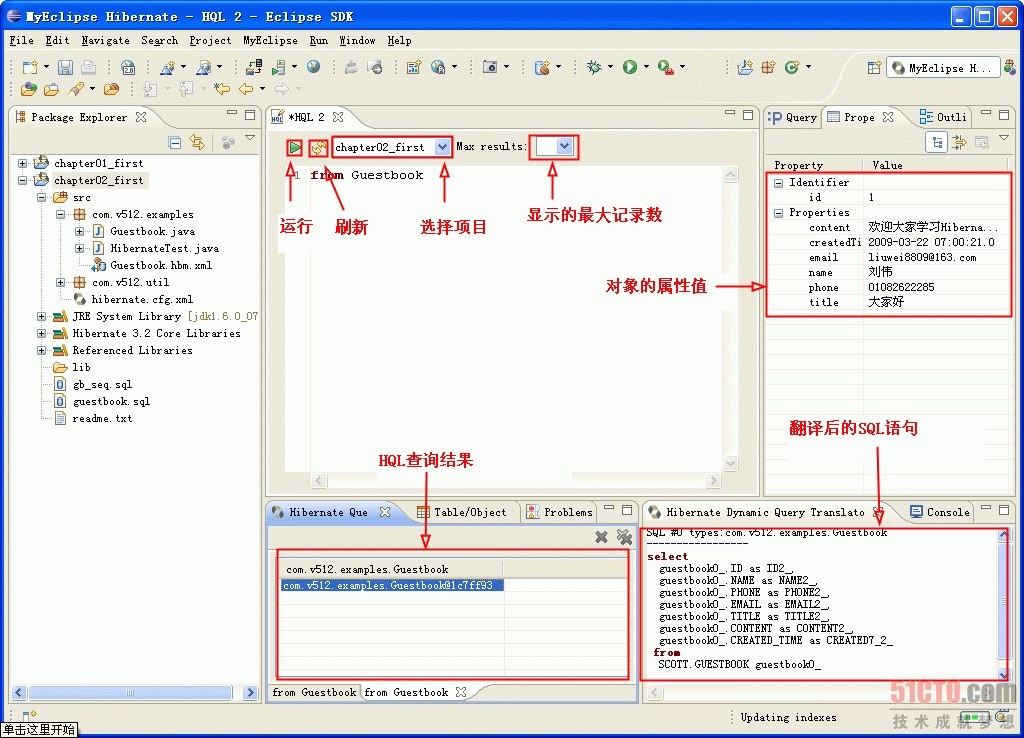Open the Properties view menu triangle
The image size is (1024, 738).
coord(1004,138)
